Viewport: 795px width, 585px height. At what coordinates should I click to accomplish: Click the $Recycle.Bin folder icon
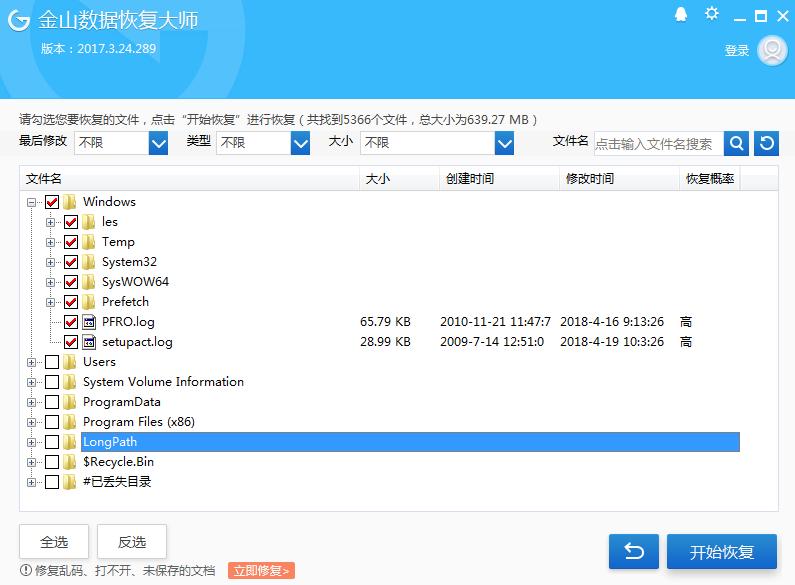tap(69, 462)
